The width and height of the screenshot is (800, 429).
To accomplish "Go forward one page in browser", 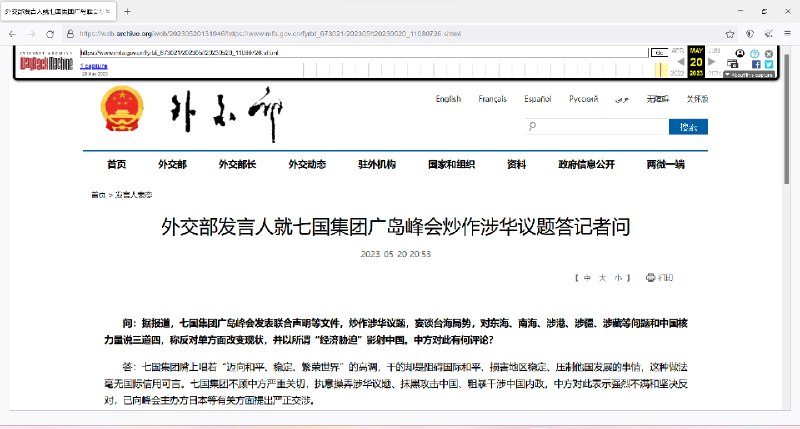I will [x=31, y=34].
